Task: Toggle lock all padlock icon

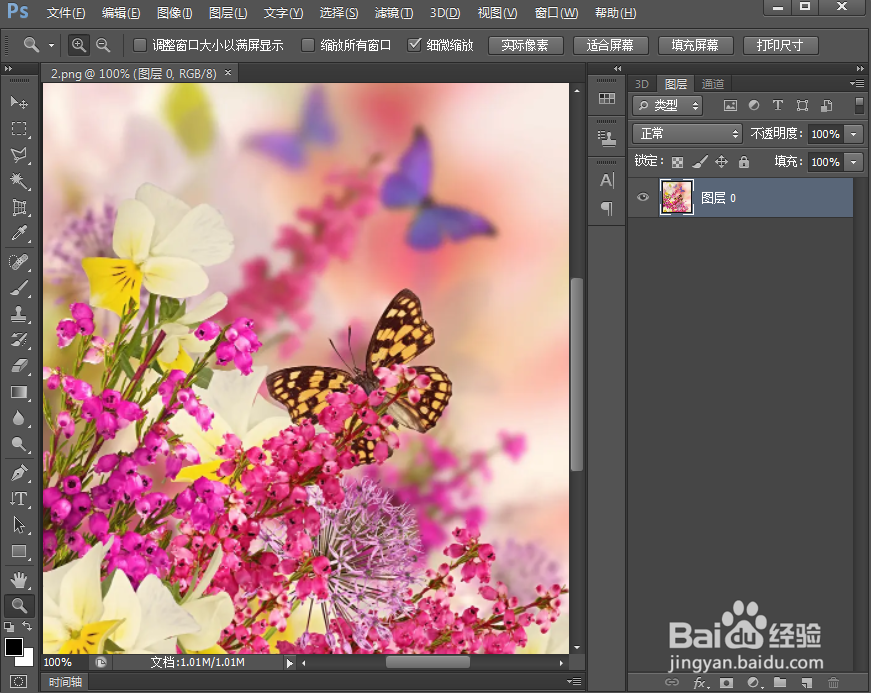Action: (744, 162)
